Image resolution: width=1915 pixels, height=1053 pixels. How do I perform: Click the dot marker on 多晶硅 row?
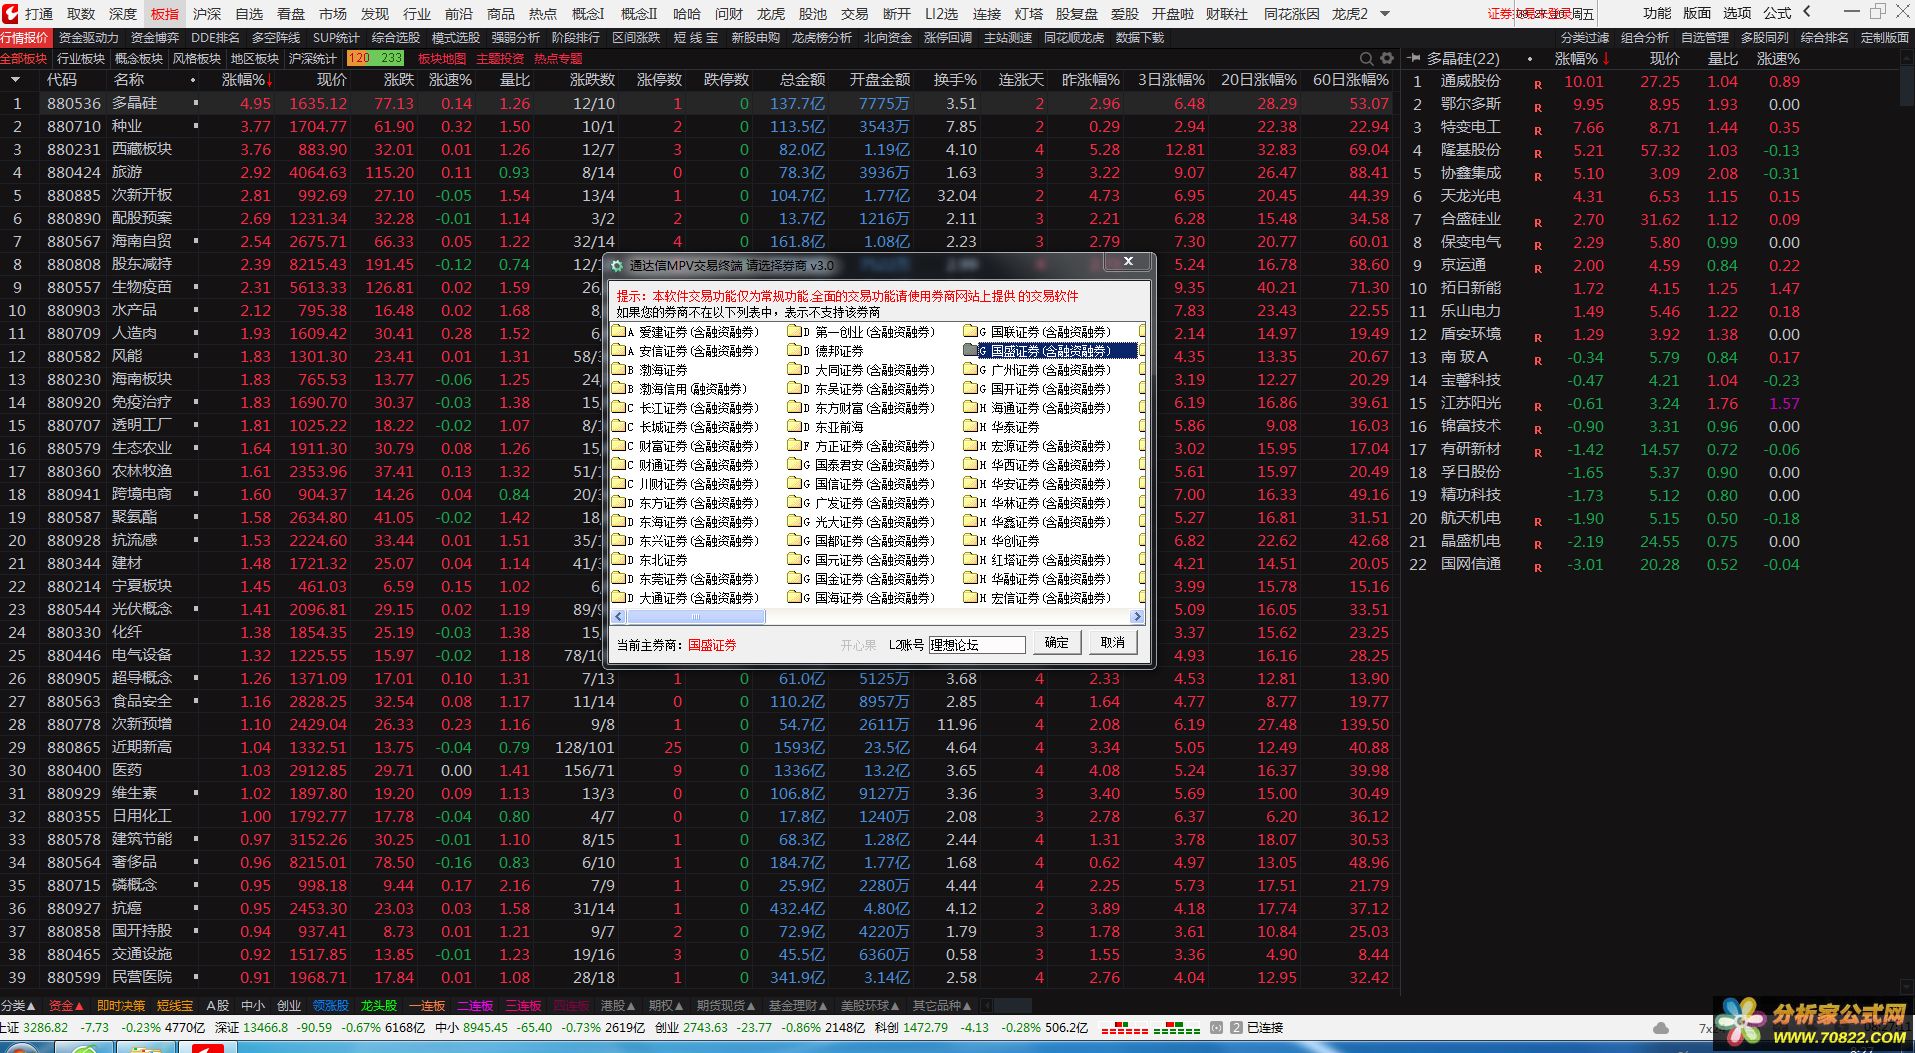(195, 103)
